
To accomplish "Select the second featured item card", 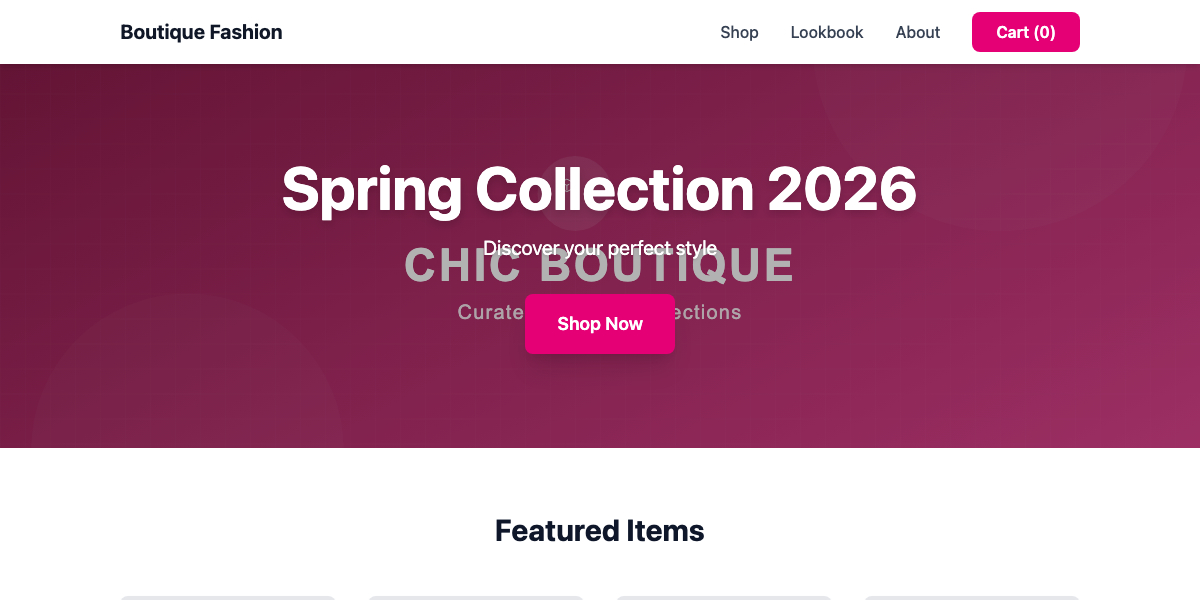I will pos(476,598).
